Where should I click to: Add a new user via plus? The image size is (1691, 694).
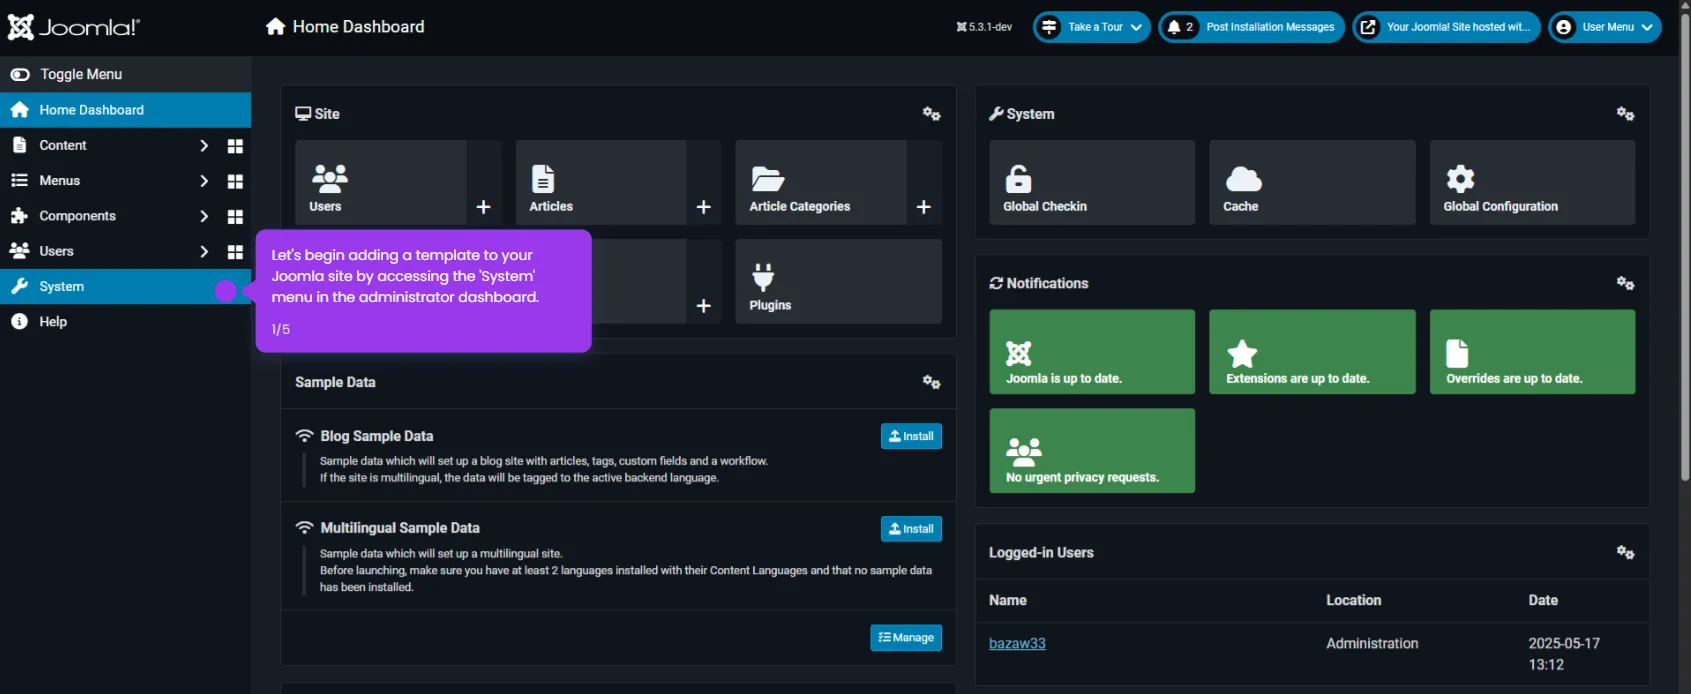pos(484,207)
